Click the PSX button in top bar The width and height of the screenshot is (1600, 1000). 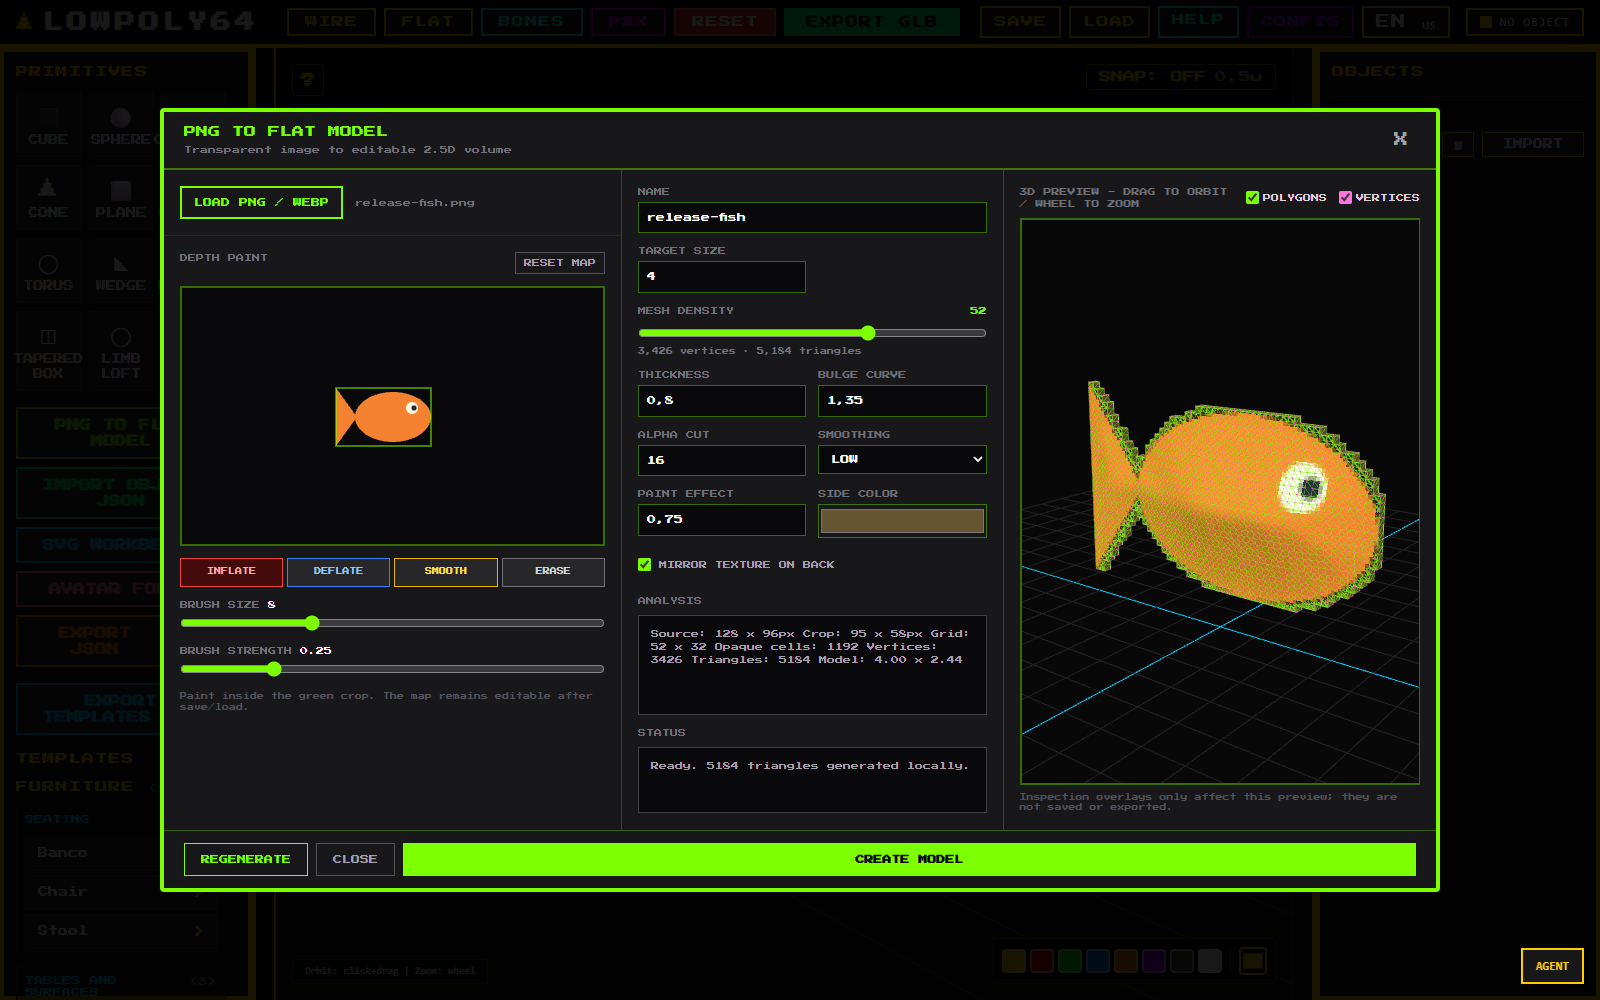pos(628,21)
